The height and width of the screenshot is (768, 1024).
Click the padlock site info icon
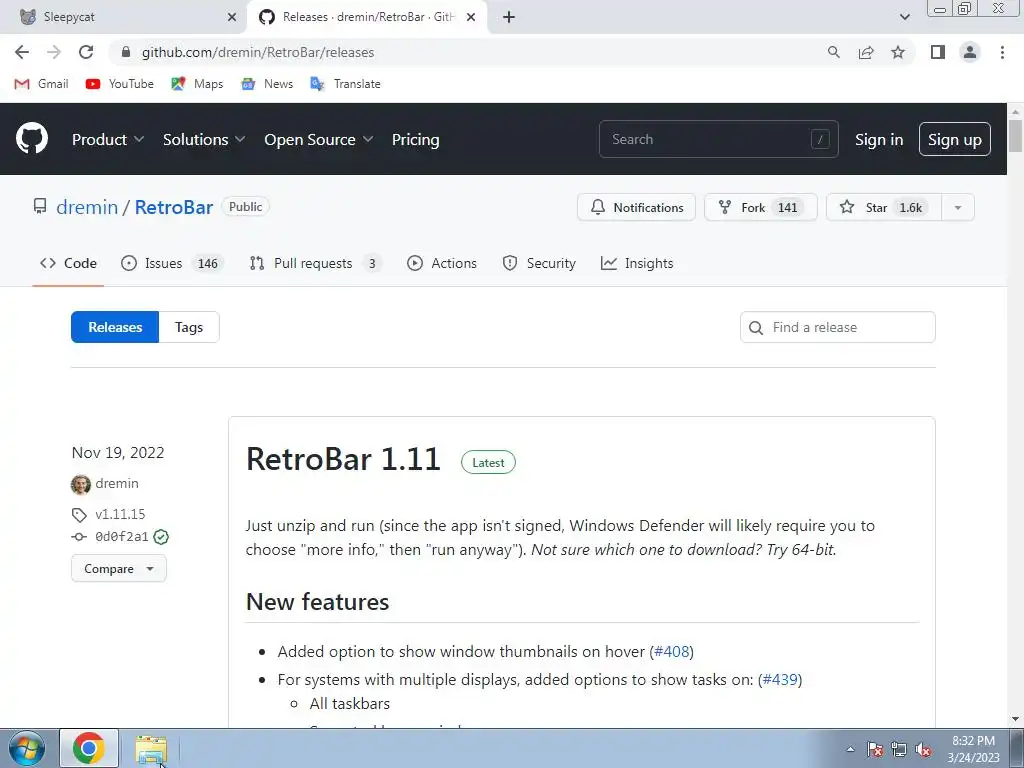126,52
